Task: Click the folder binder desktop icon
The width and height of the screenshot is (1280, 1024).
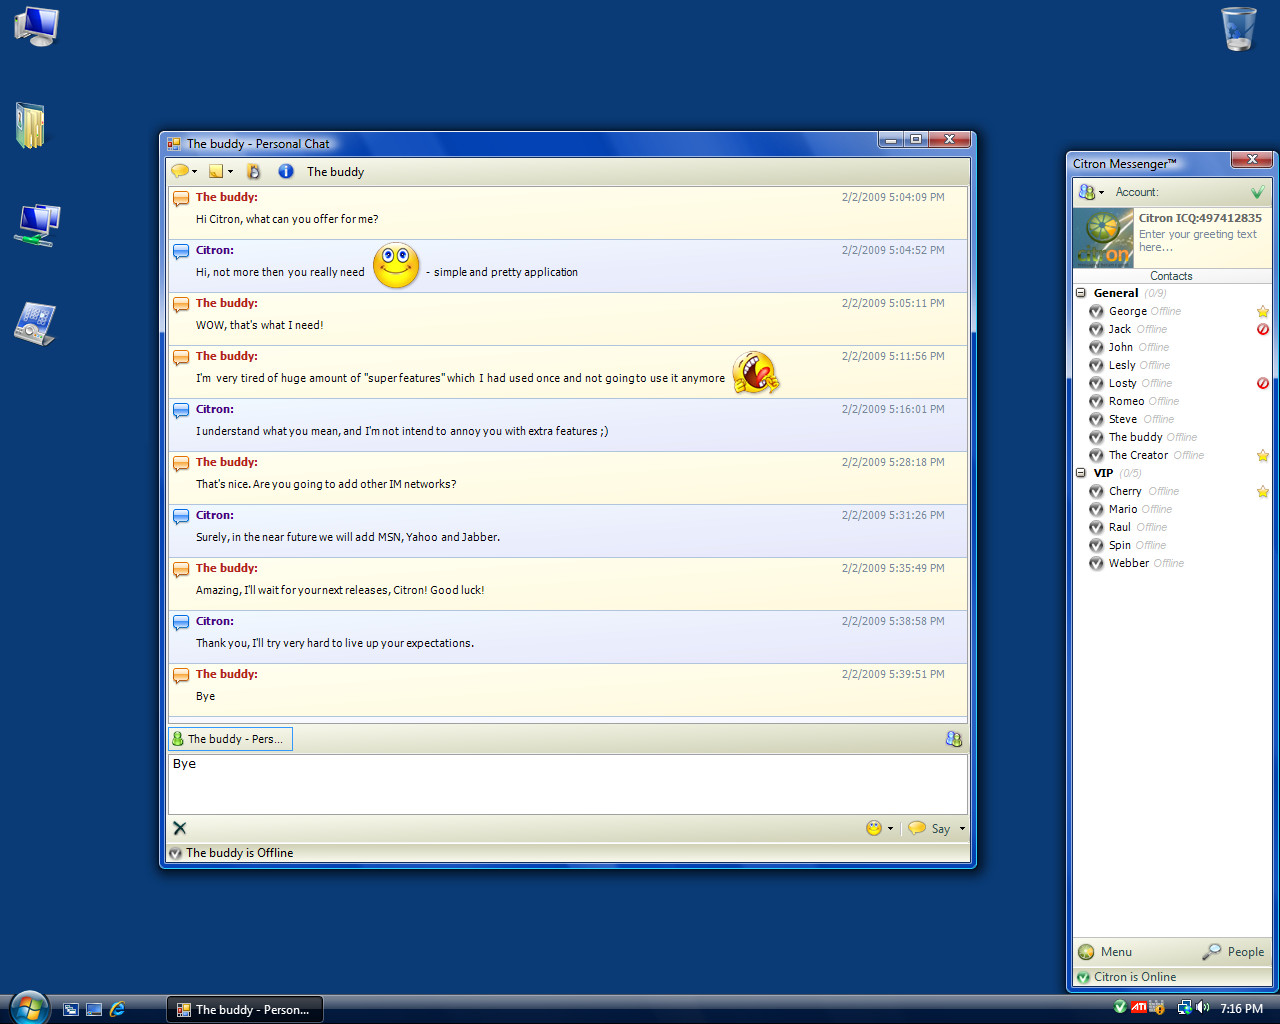Action: (31, 125)
